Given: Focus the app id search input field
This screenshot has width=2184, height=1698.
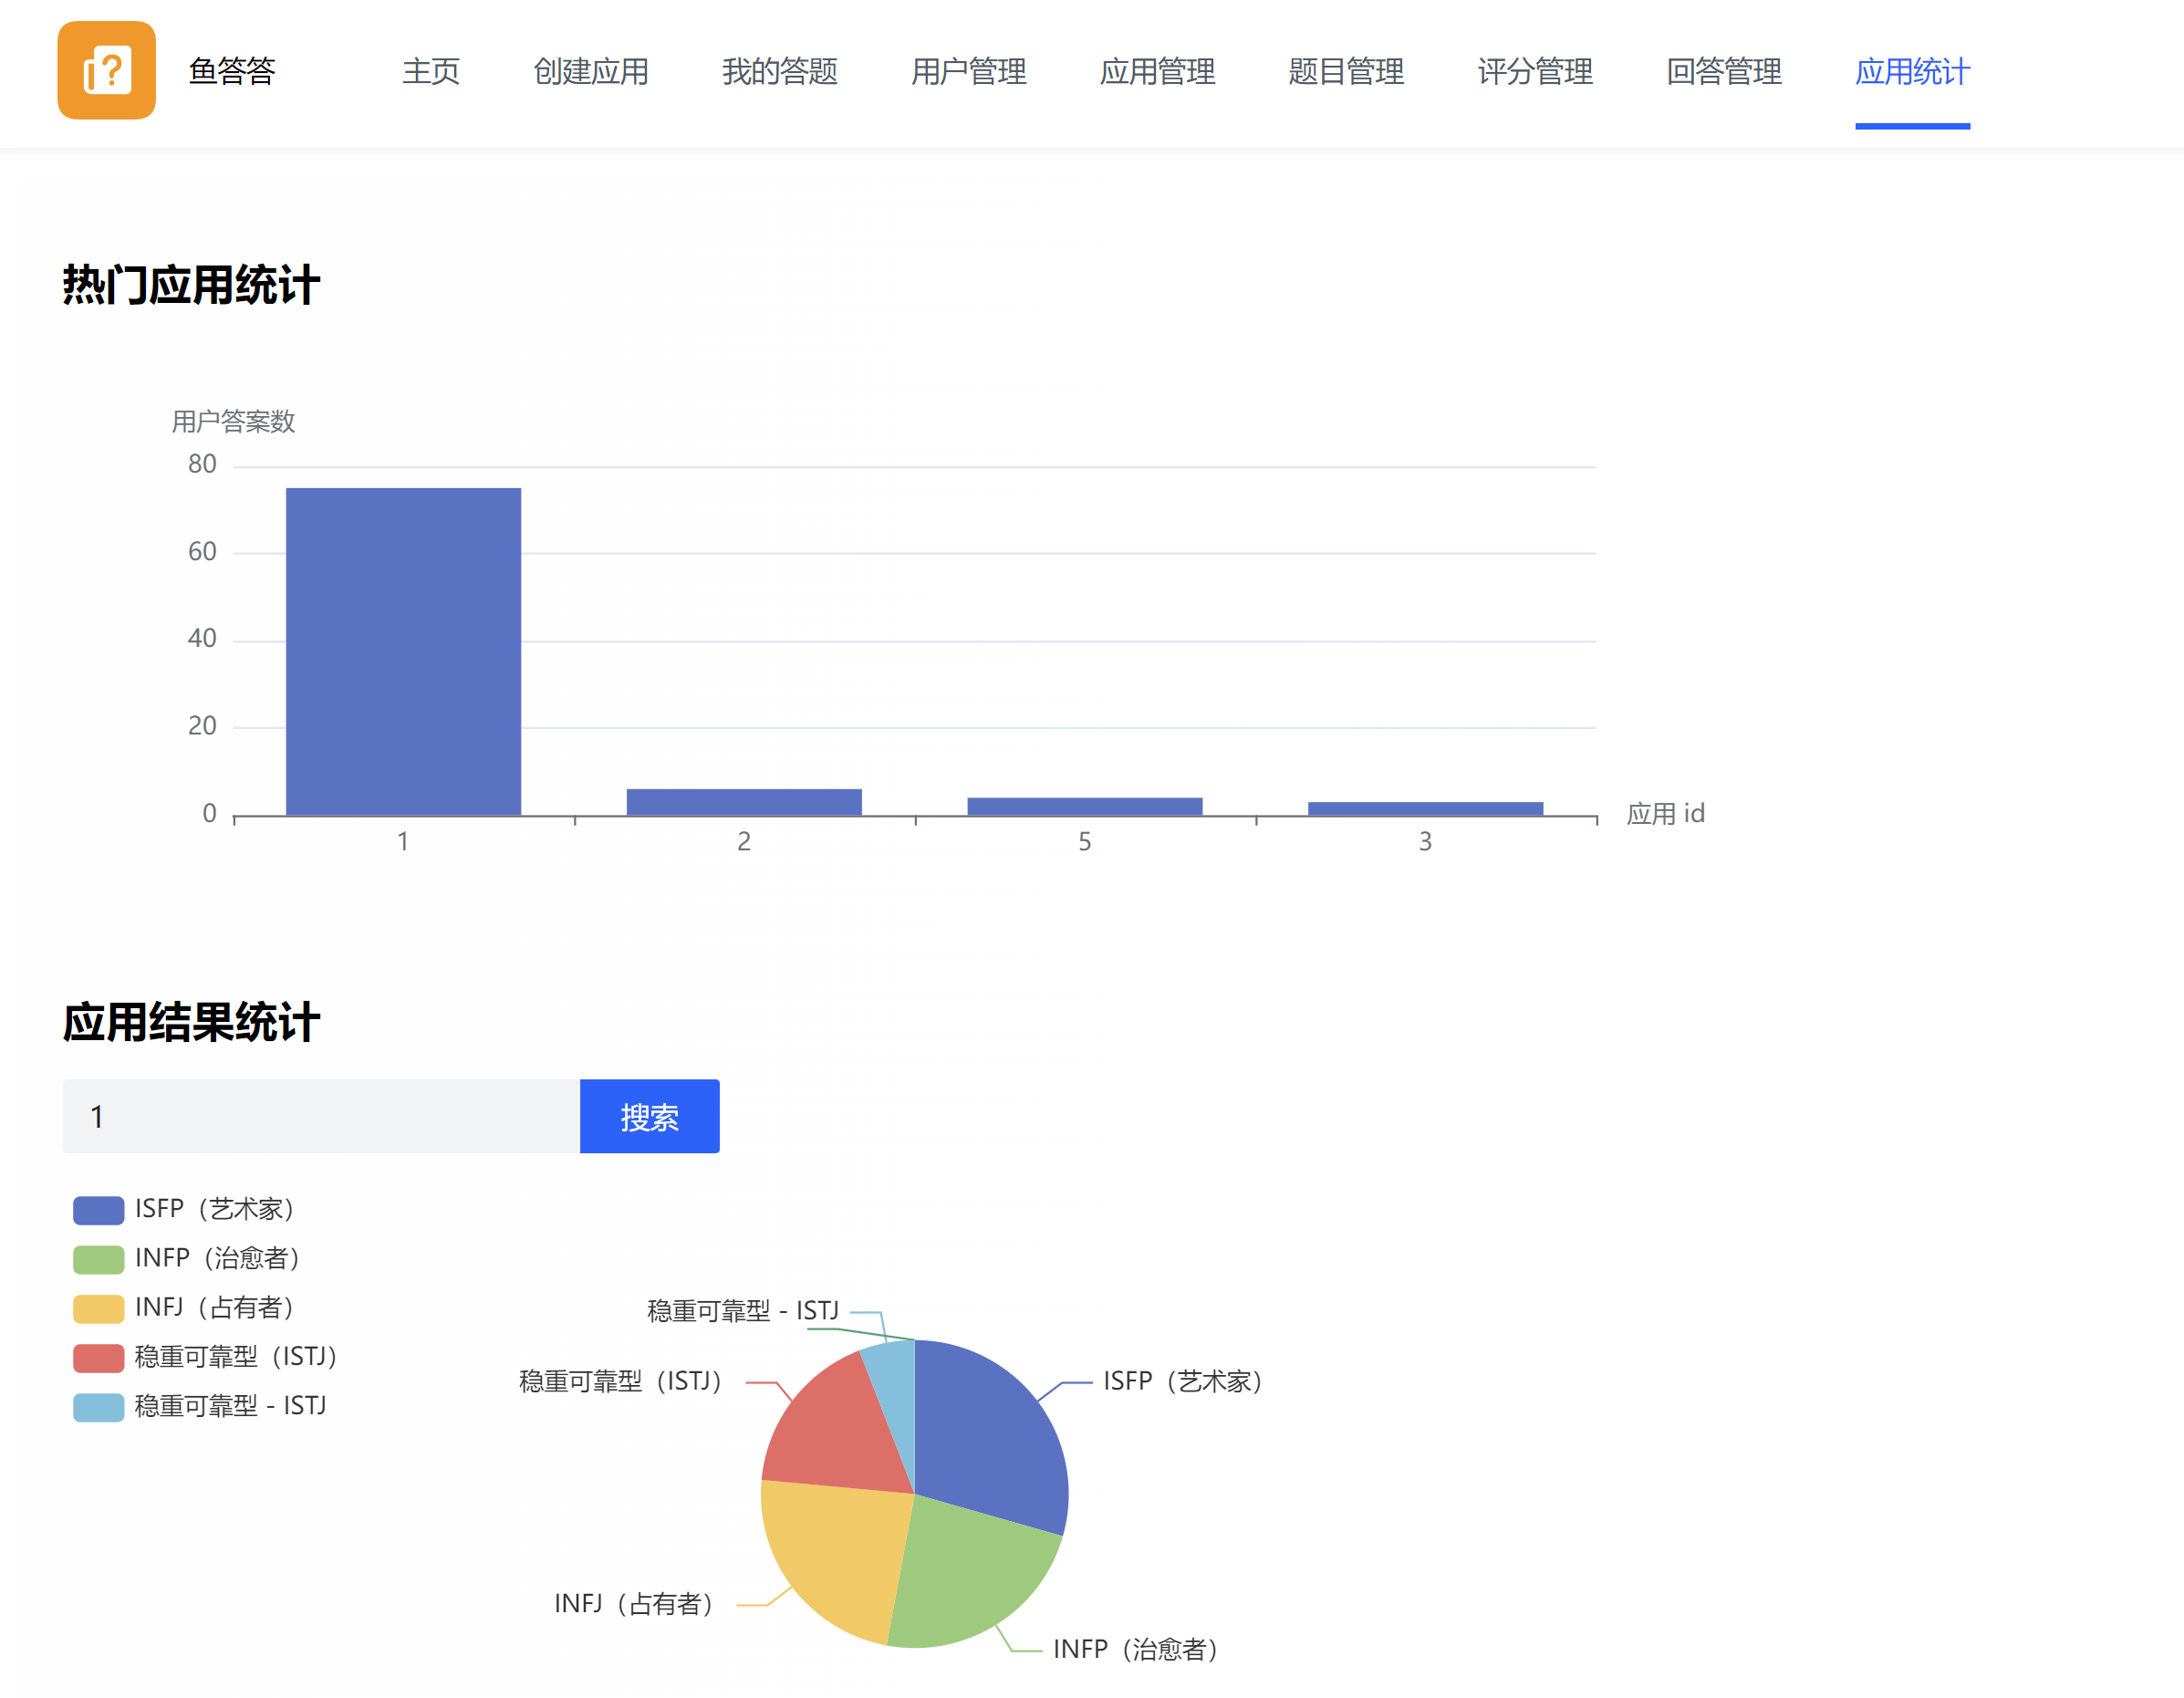Looking at the screenshot, I should (x=320, y=1116).
